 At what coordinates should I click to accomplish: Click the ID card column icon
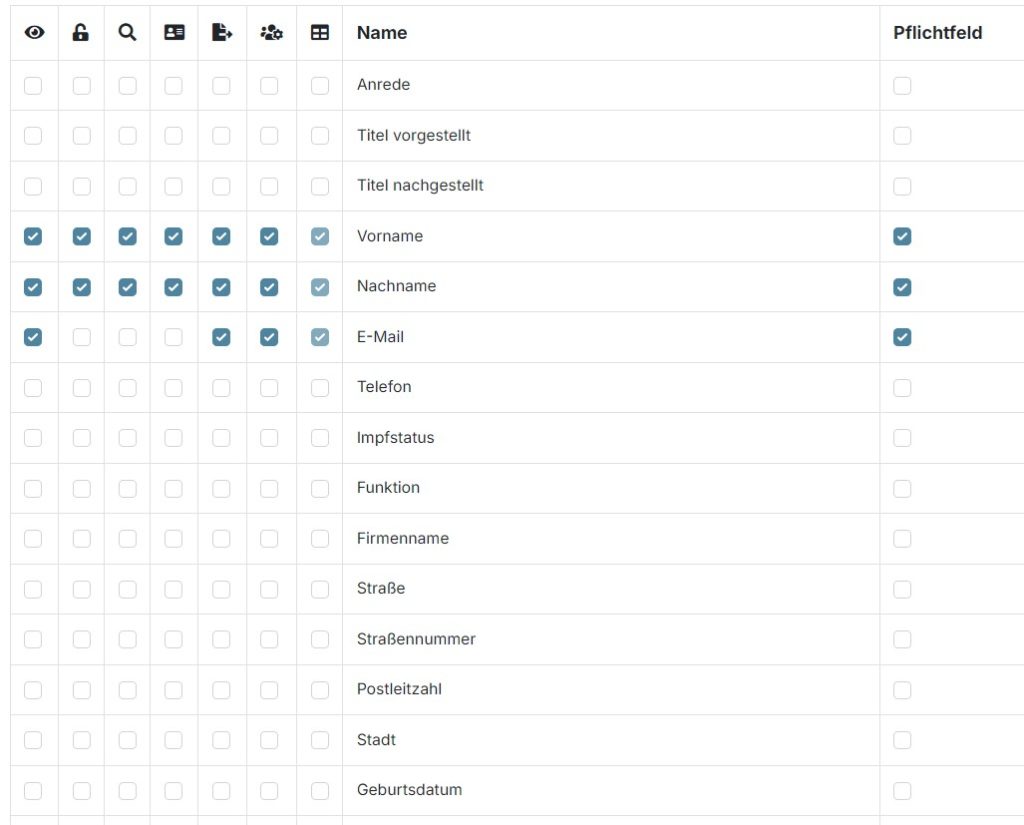[x=174, y=33]
